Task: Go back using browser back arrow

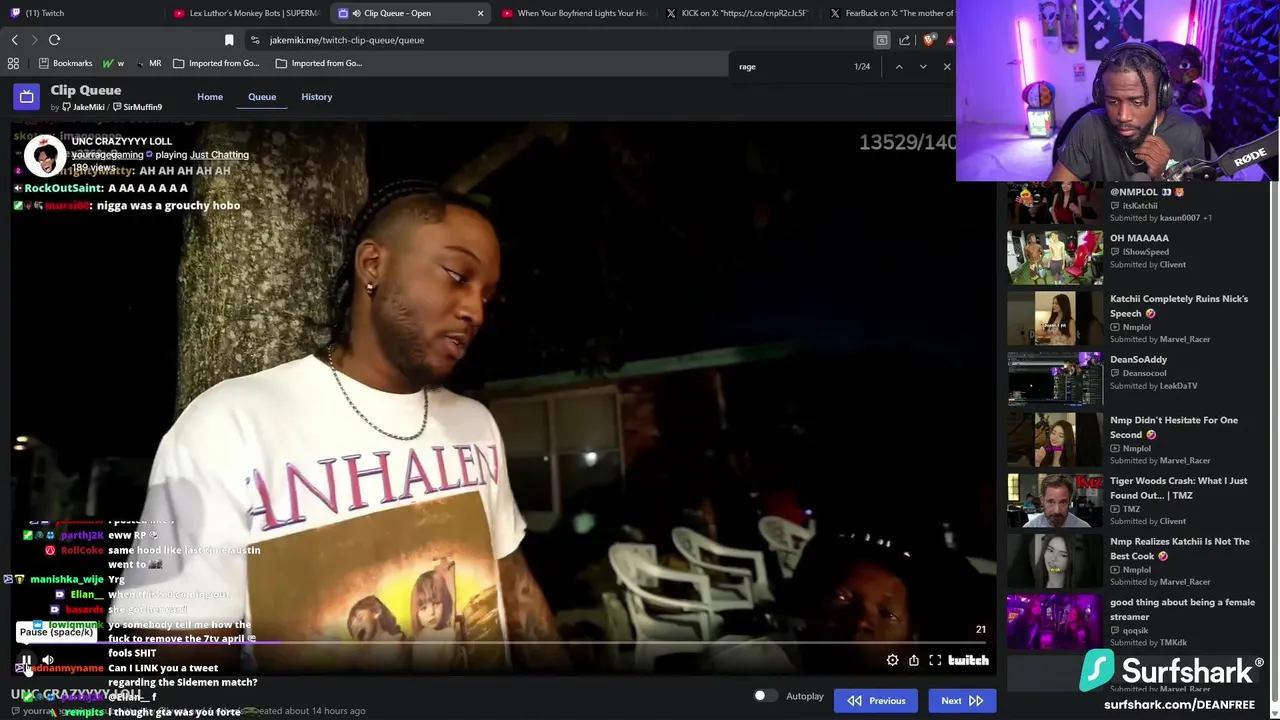Action: (14, 40)
